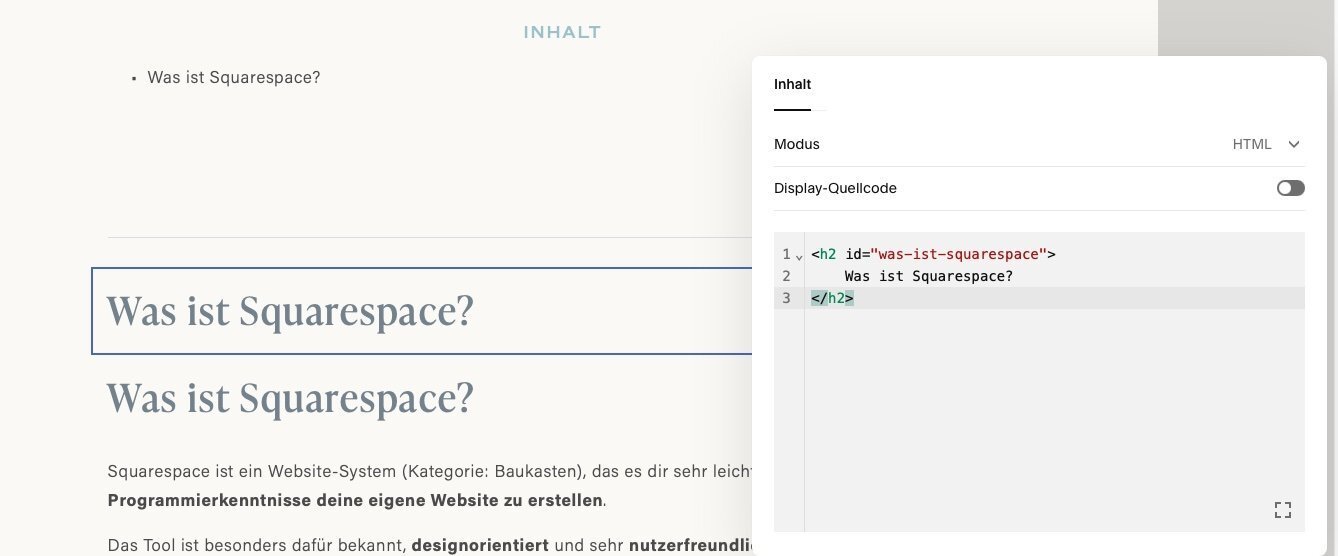This screenshot has width=1338, height=556.
Task: Click the 'Display-Quellcode' label
Action: (x=835, y=188)
